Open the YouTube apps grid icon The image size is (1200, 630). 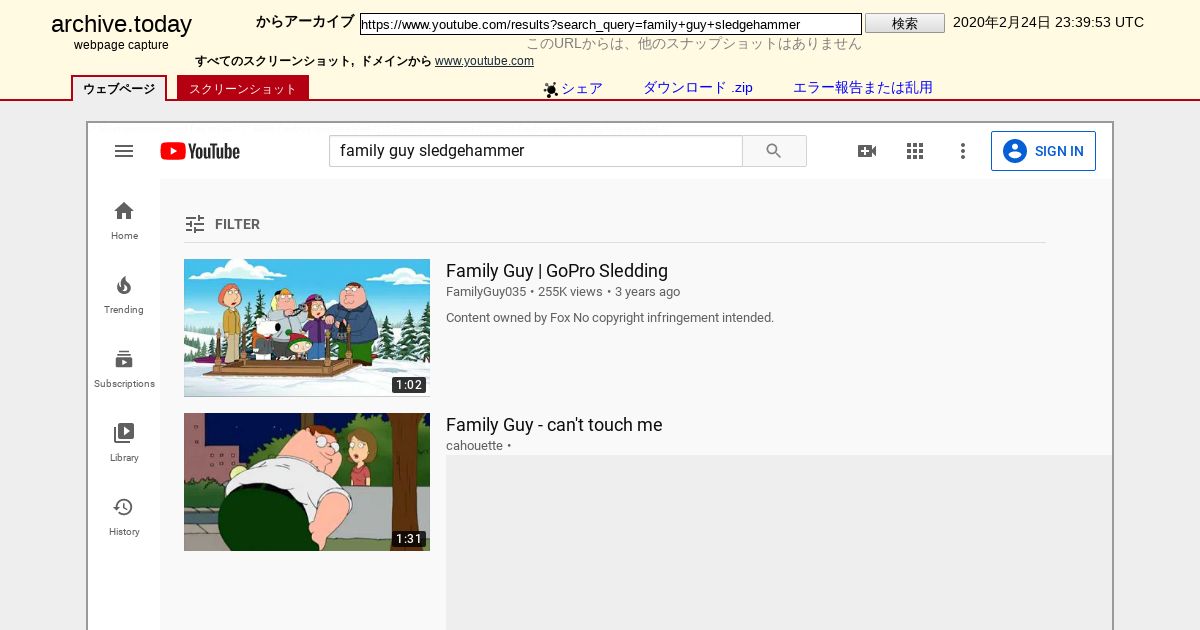point(915,151)
